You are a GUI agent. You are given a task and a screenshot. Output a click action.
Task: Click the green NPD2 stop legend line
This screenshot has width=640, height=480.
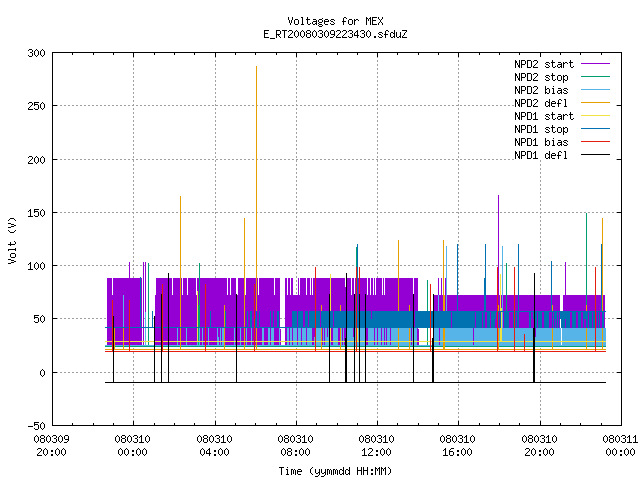pos(596,77)
